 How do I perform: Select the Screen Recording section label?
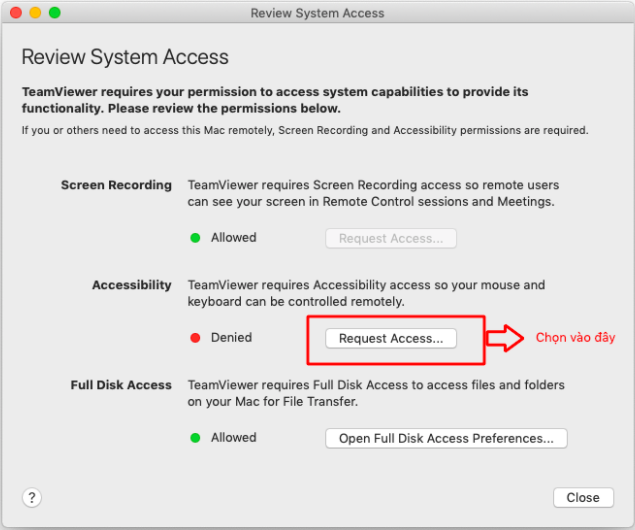[116, 185]
